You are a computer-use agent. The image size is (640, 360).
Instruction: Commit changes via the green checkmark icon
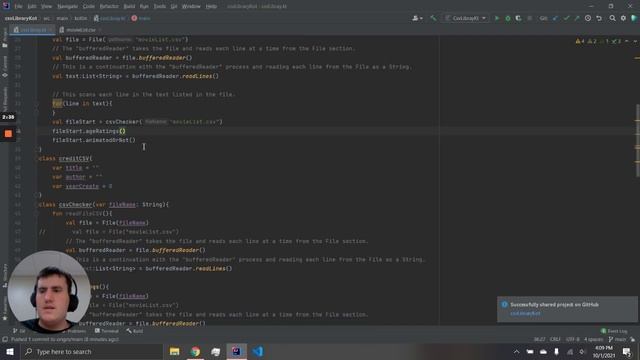(x=566, y=18)
